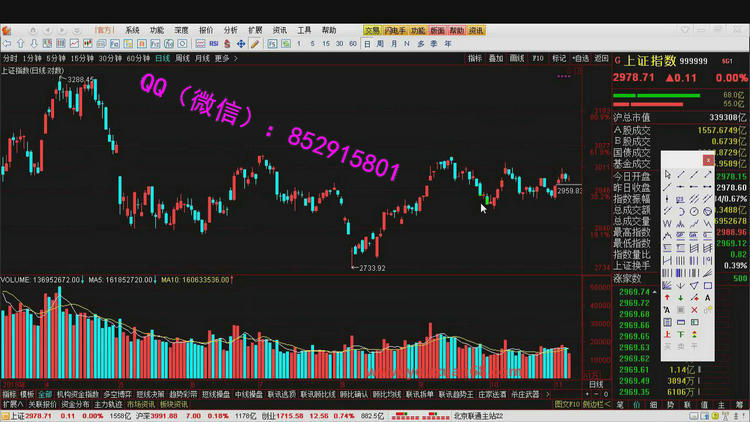Click the RSI indicator toolbar icon
The width and height of the screenshot is (750, 422).
213,44
